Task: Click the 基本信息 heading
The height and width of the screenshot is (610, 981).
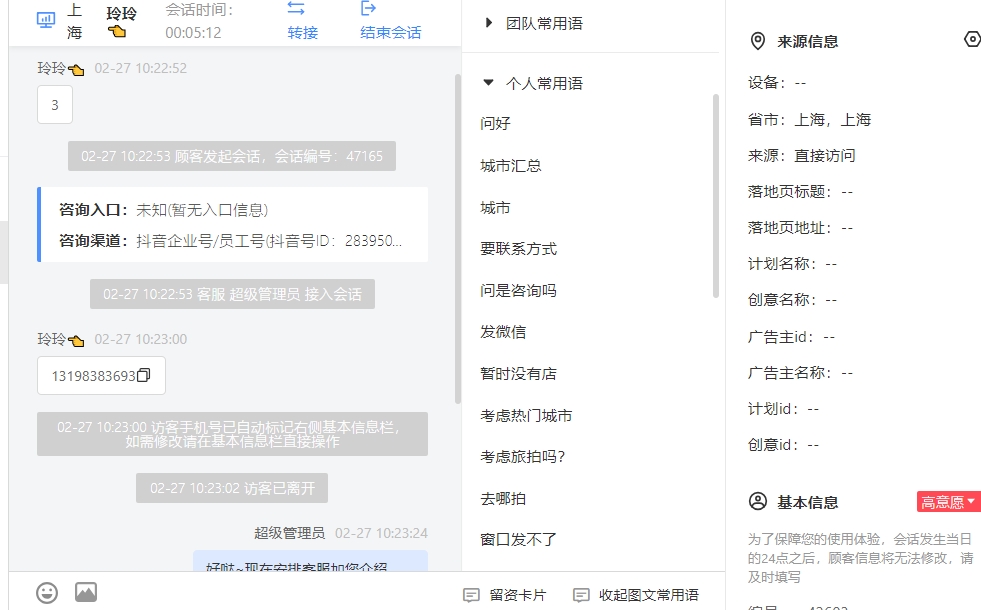Action: point(808,502)
